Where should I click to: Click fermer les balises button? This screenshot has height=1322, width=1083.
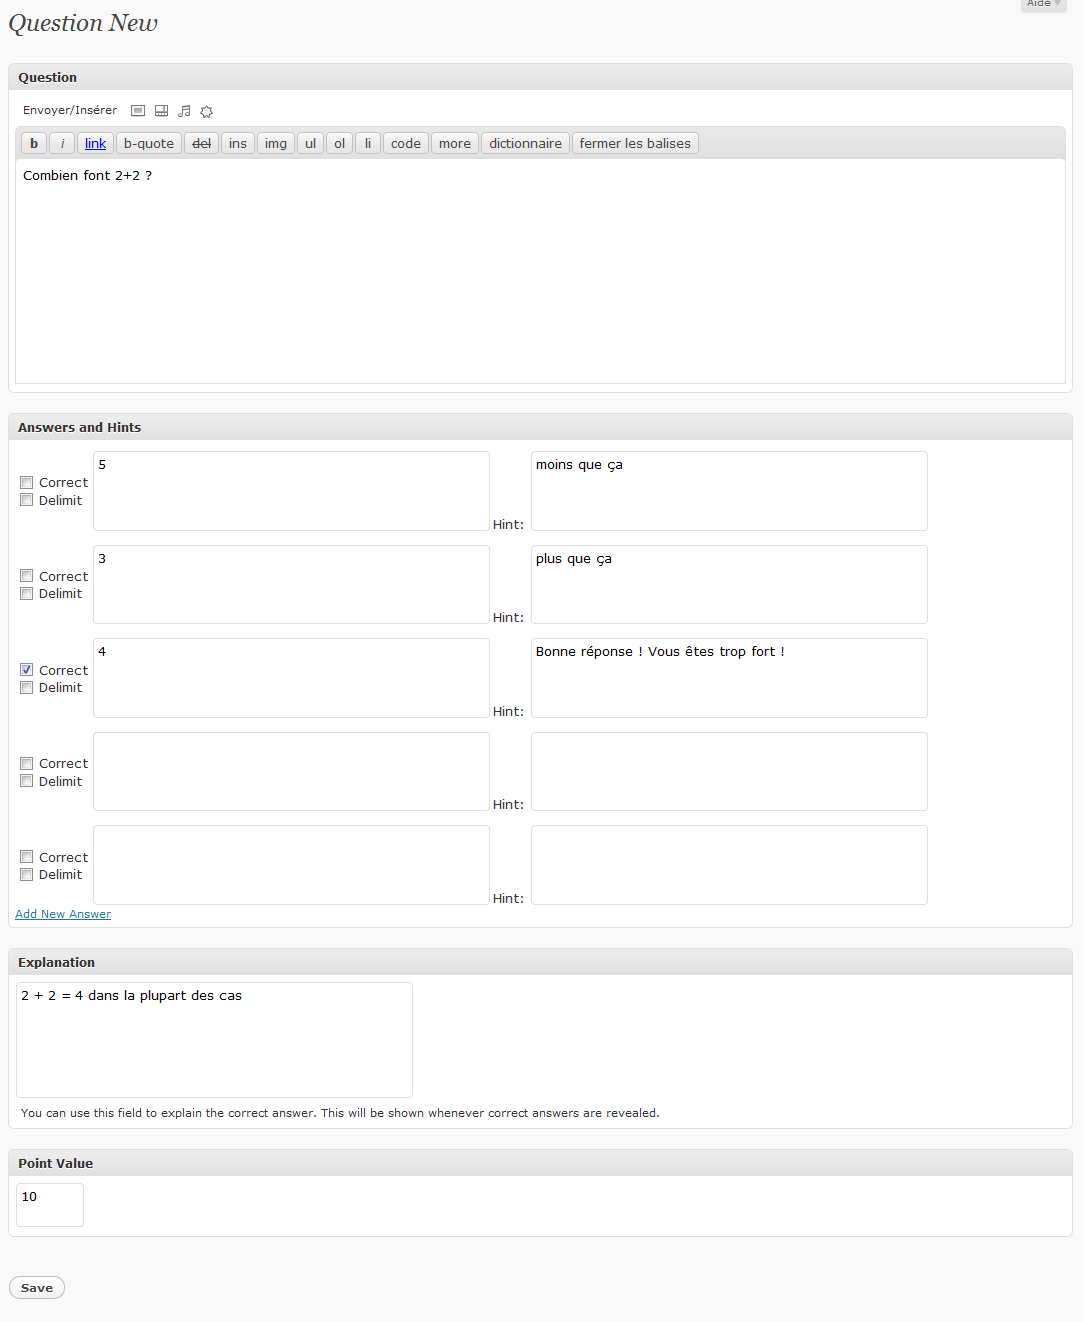(x=635, y=143)
